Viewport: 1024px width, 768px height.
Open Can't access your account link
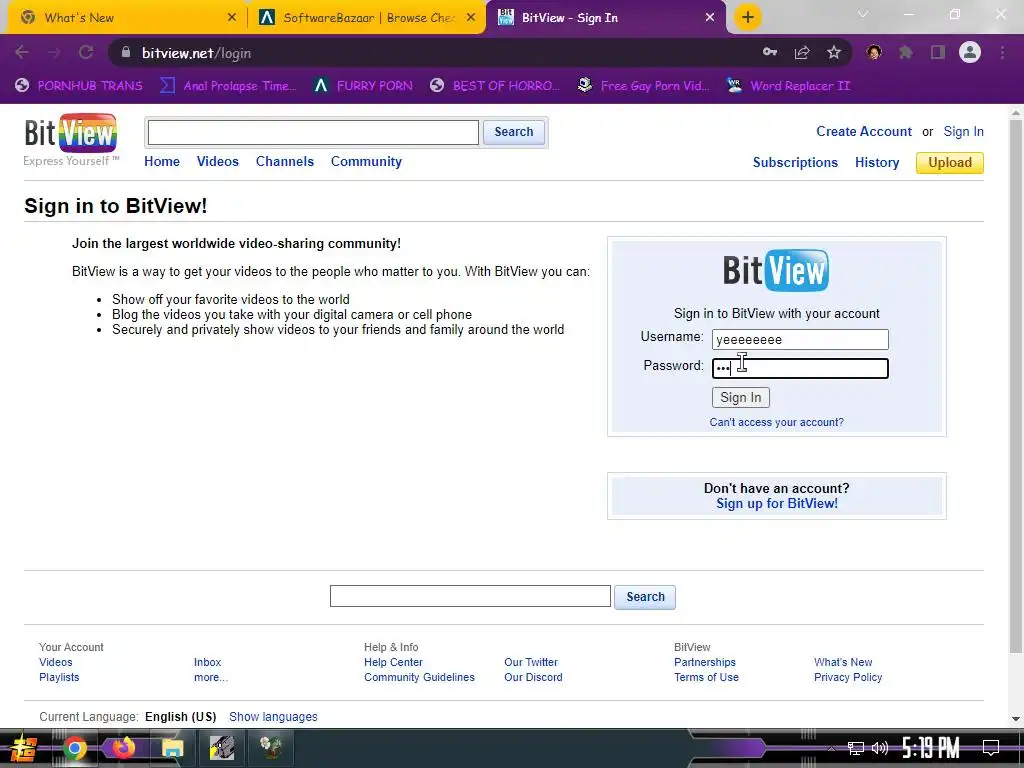[776, 423]
